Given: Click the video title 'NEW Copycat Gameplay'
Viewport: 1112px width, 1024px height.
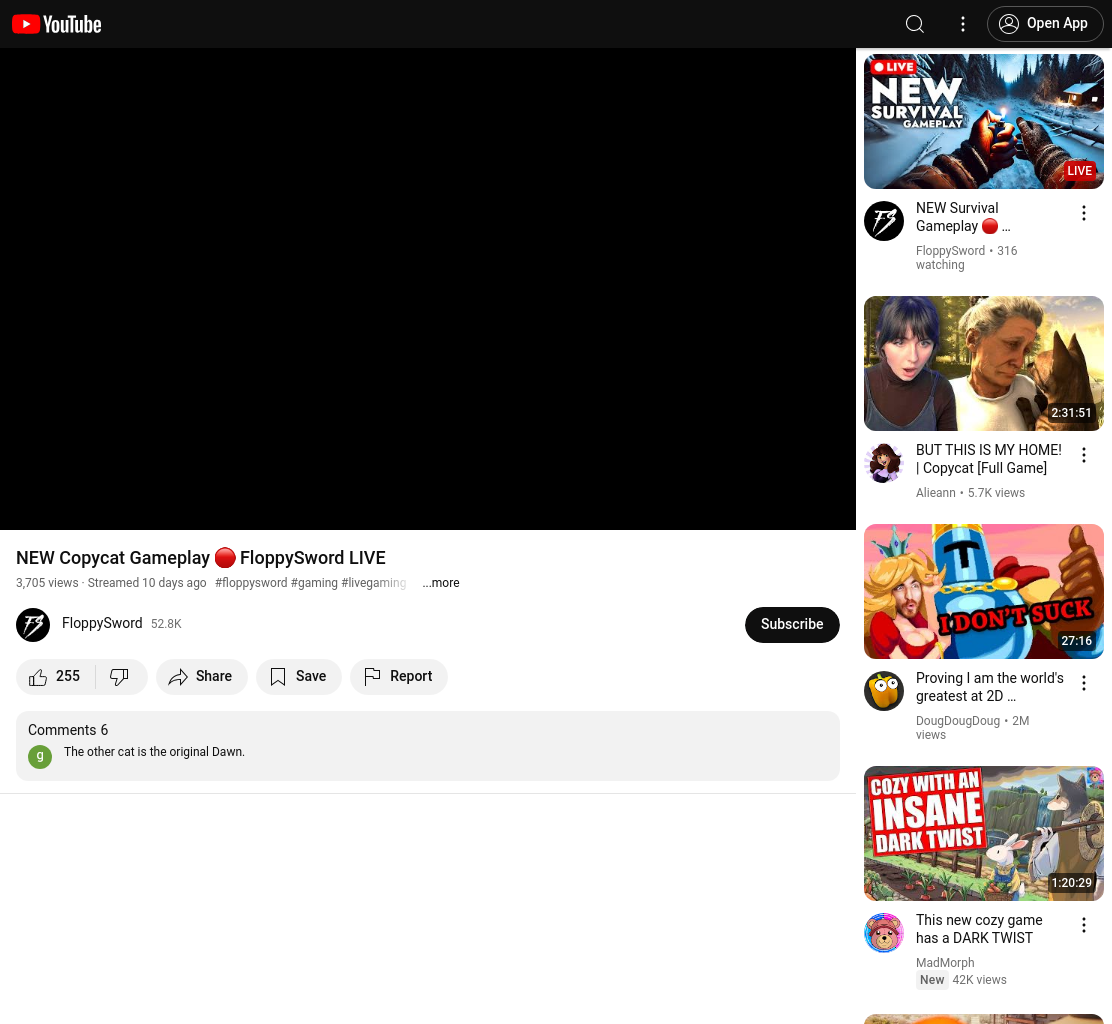Looking at the screenshot, I should point(201,558).
